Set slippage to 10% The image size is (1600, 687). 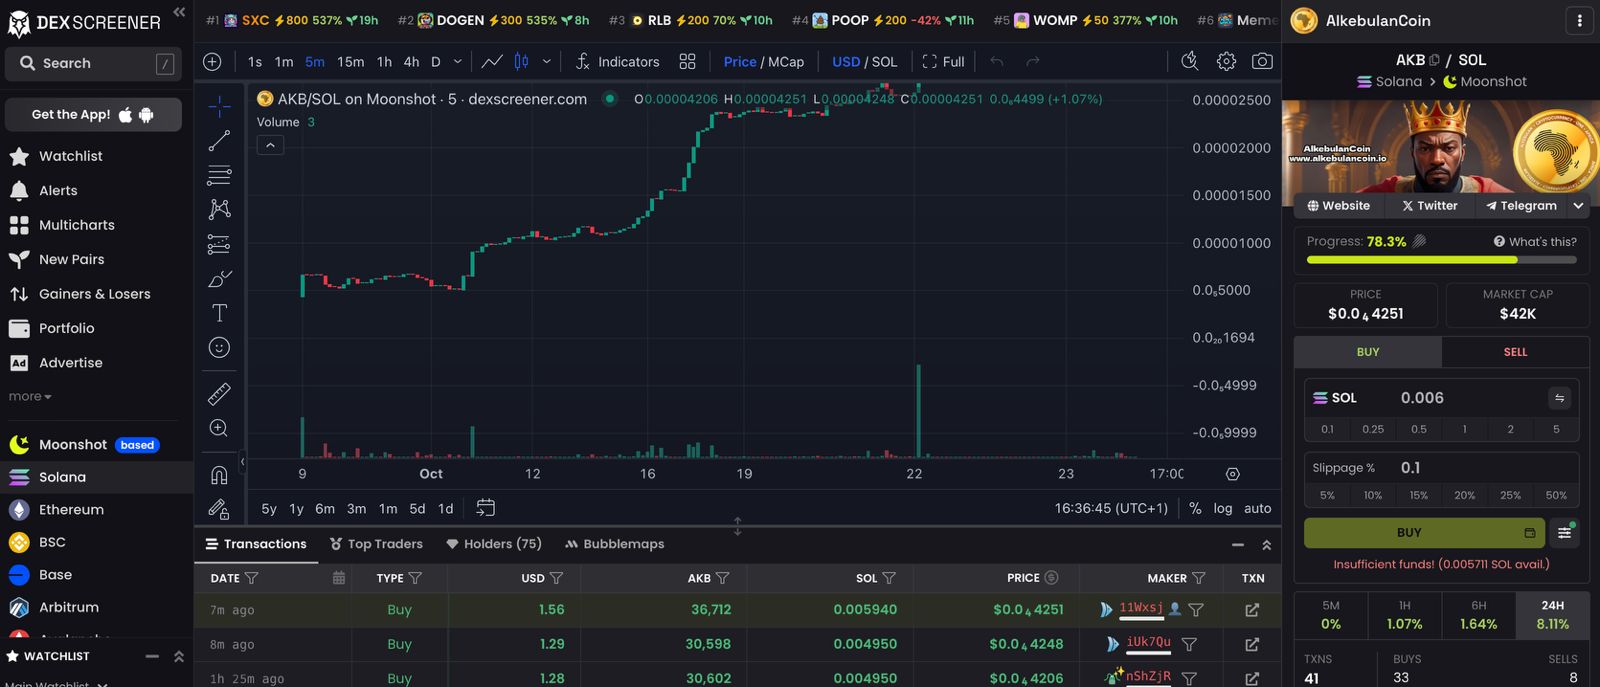point(1373,495)
